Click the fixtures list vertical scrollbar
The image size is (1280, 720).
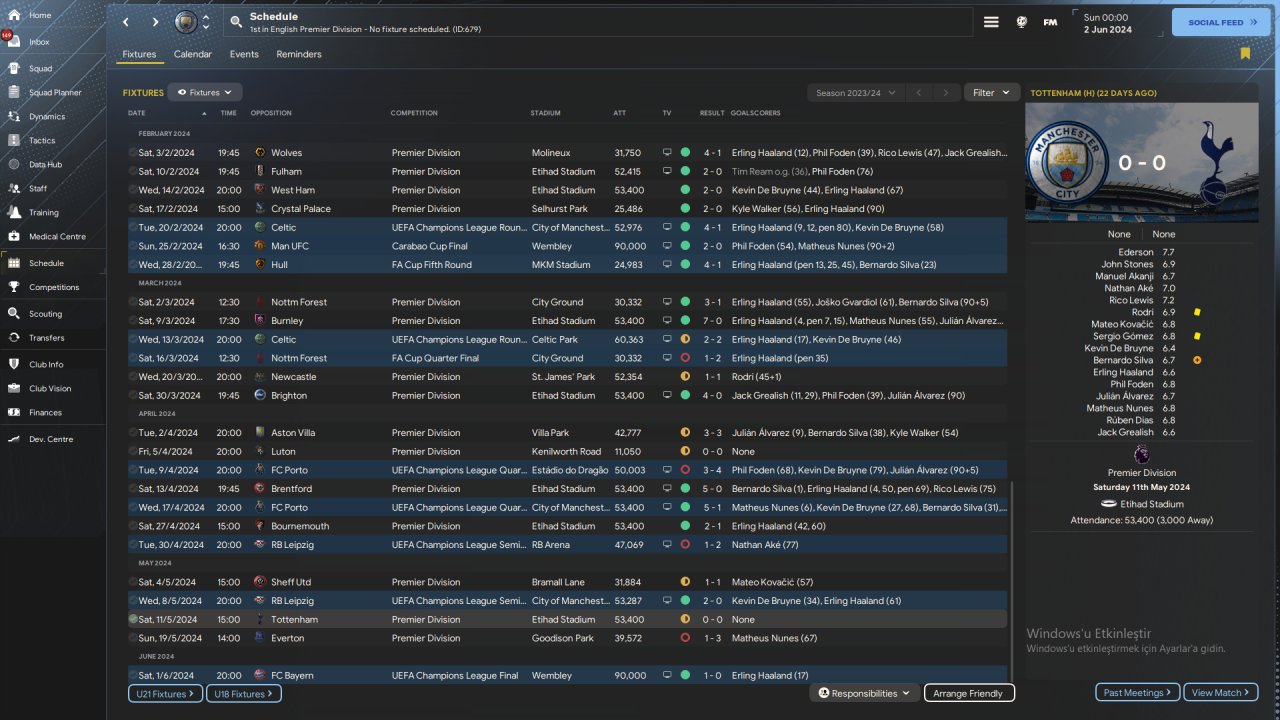click(x=1013, y=580)
